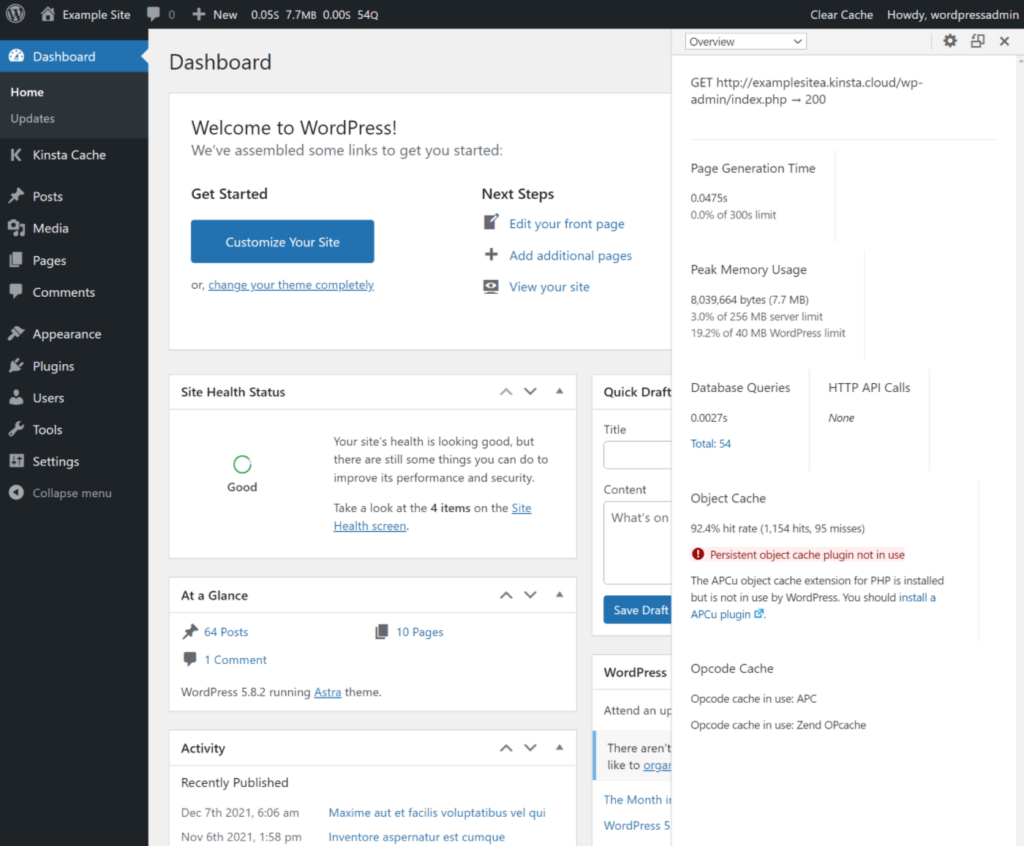Collapse the Activity widget

(x=559, y=748)
